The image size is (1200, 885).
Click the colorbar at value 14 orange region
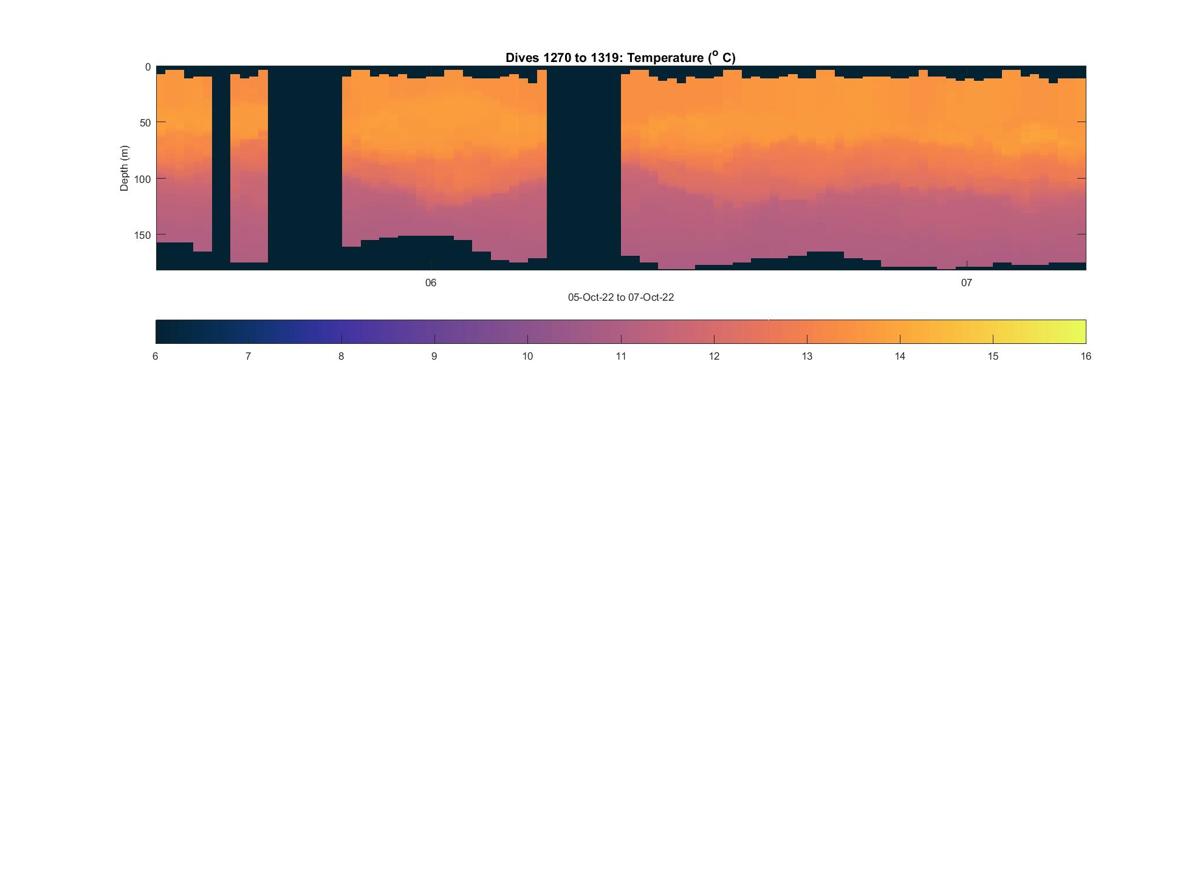pyautogui.click(x=900, y=331)
